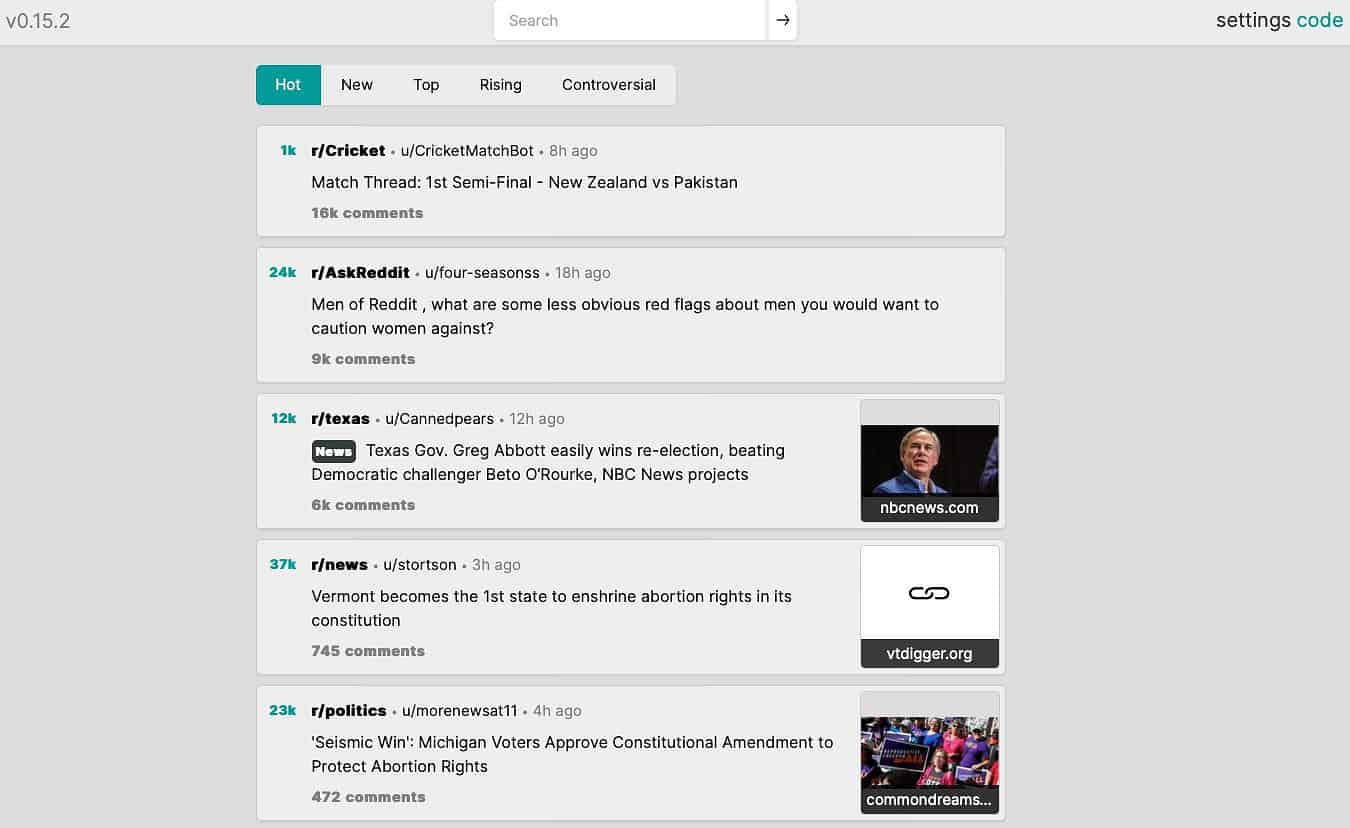Image resolution: width=1350 pixels, height=828 pixels.
Task: Open the Michigan voters abortion rights post
Action: coord(572,754)
